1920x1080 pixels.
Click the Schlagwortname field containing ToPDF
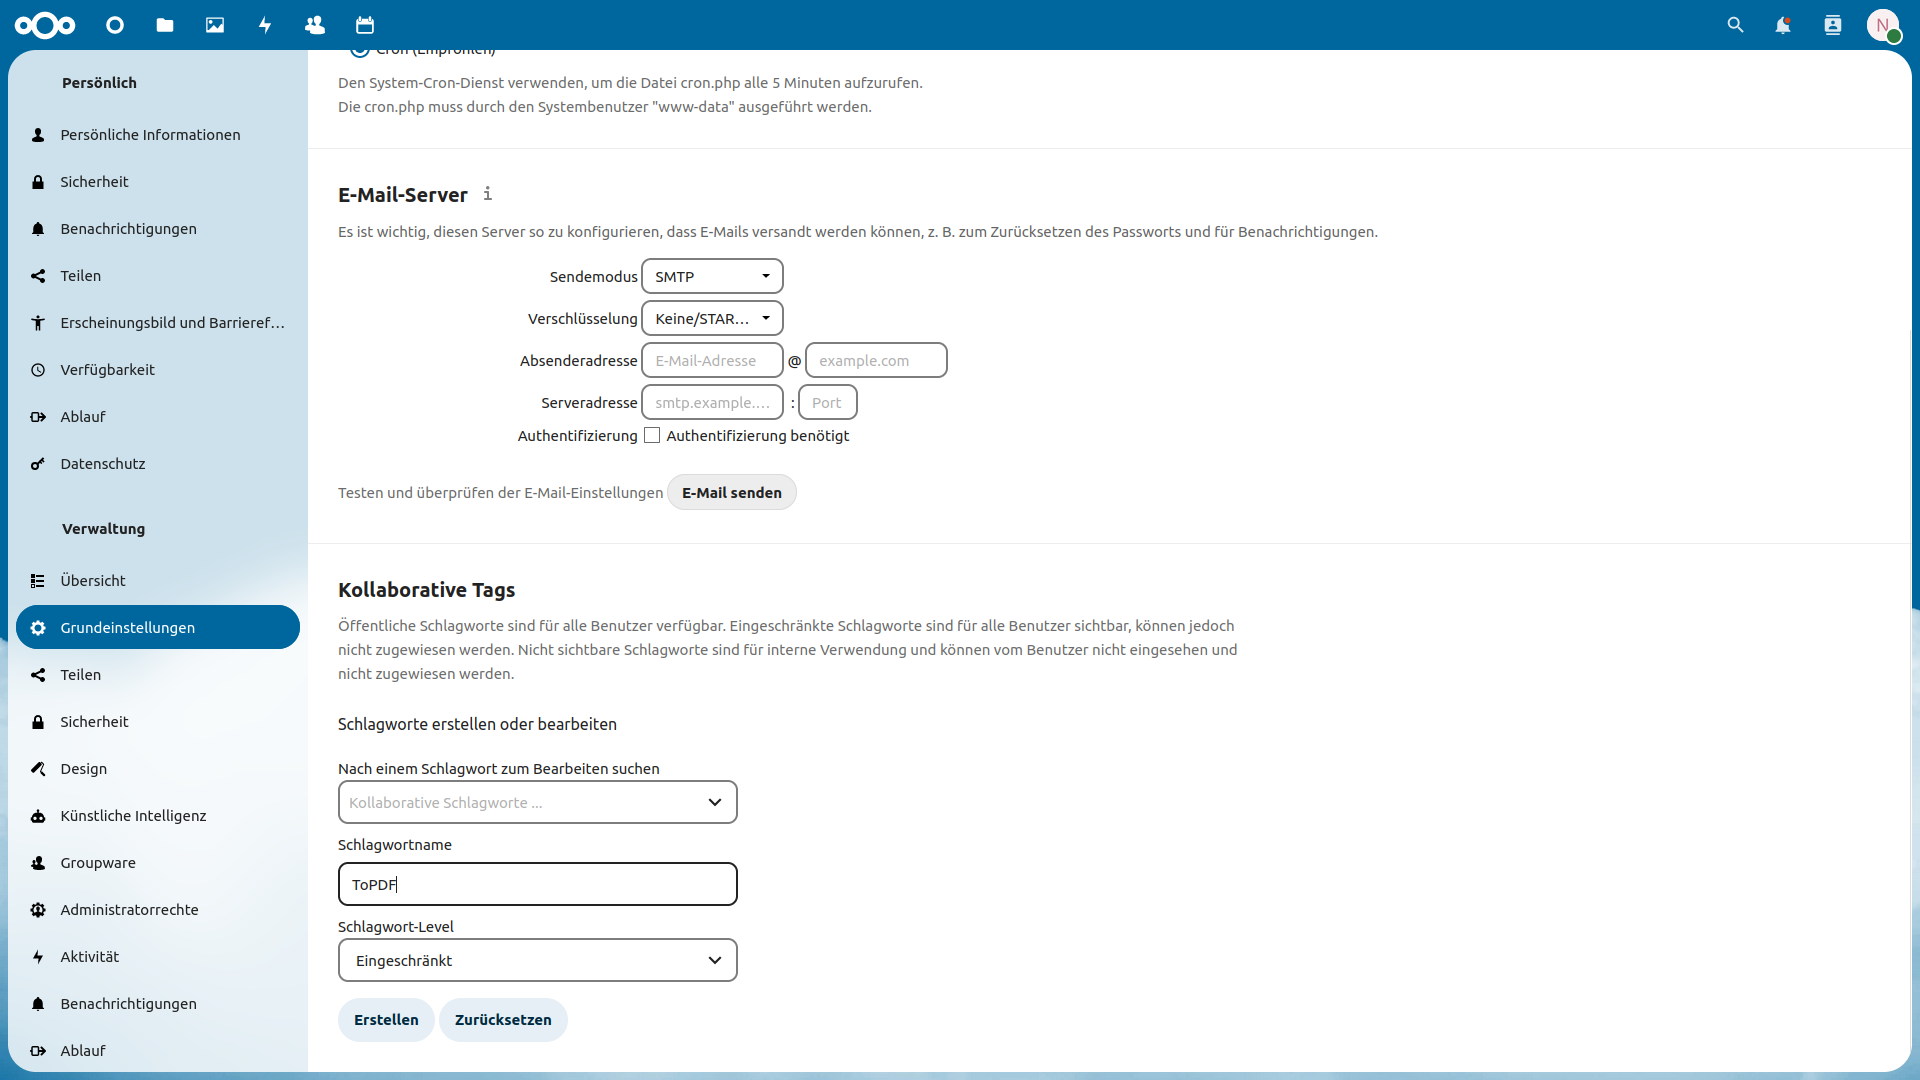[538, 885]
